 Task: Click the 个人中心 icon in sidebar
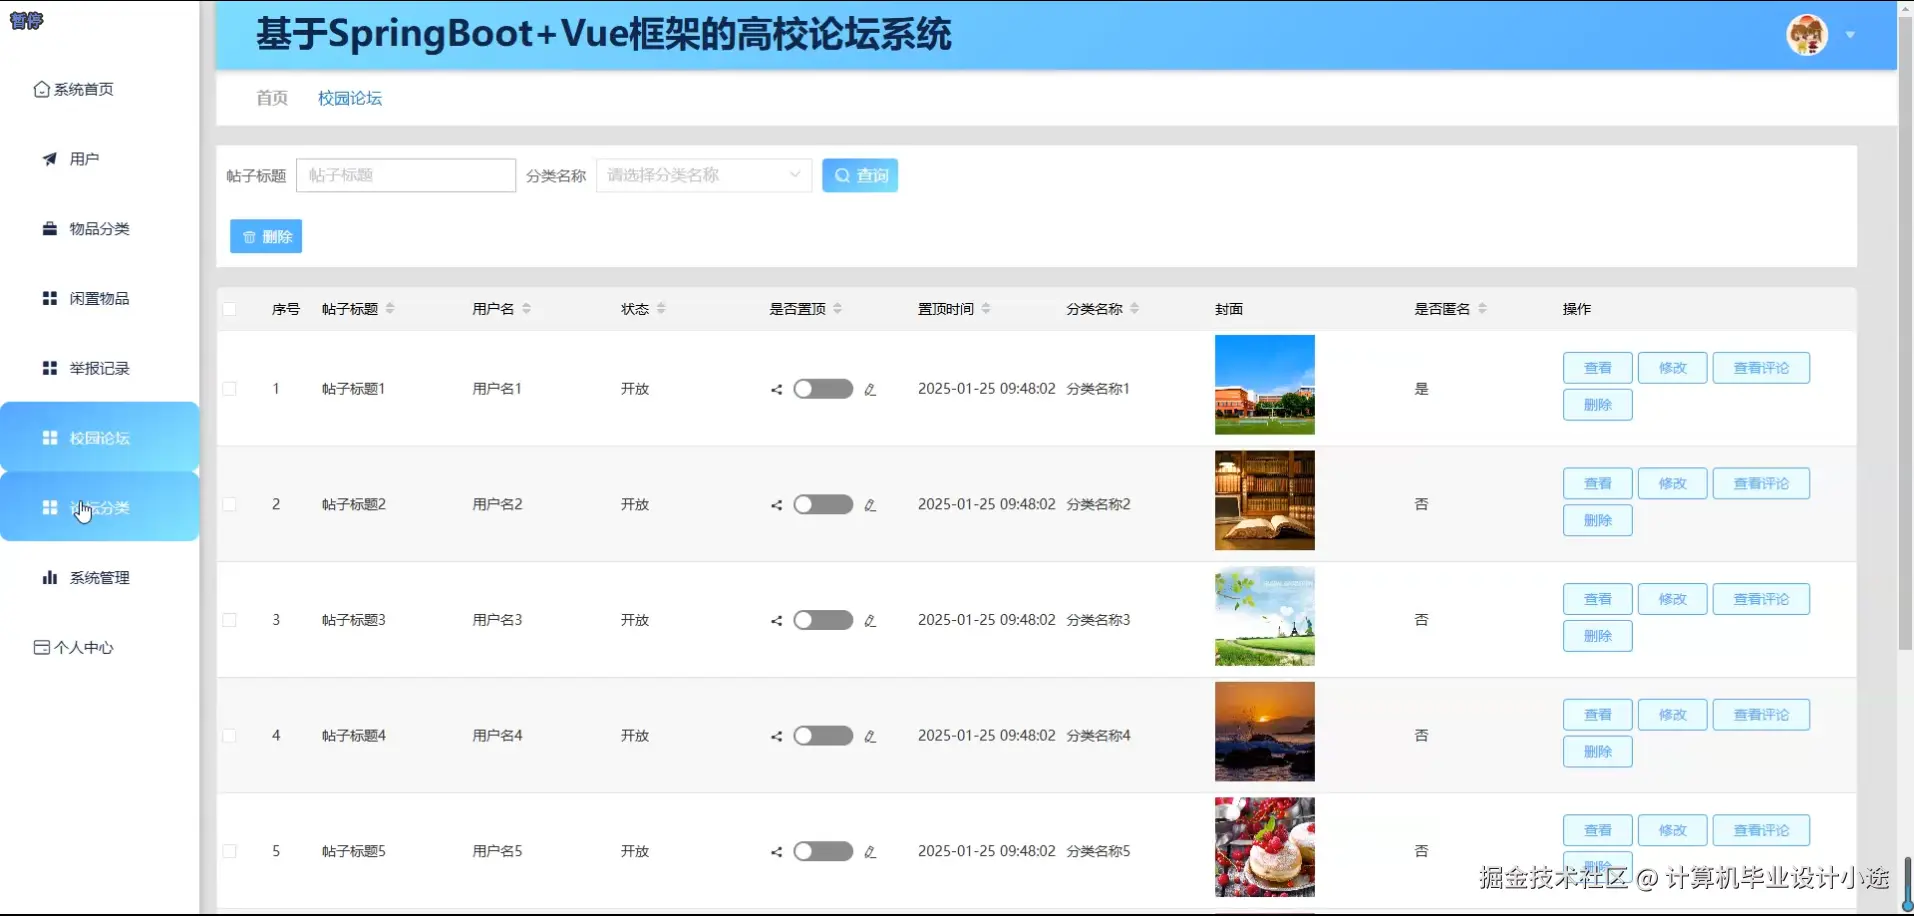[41, 647]
